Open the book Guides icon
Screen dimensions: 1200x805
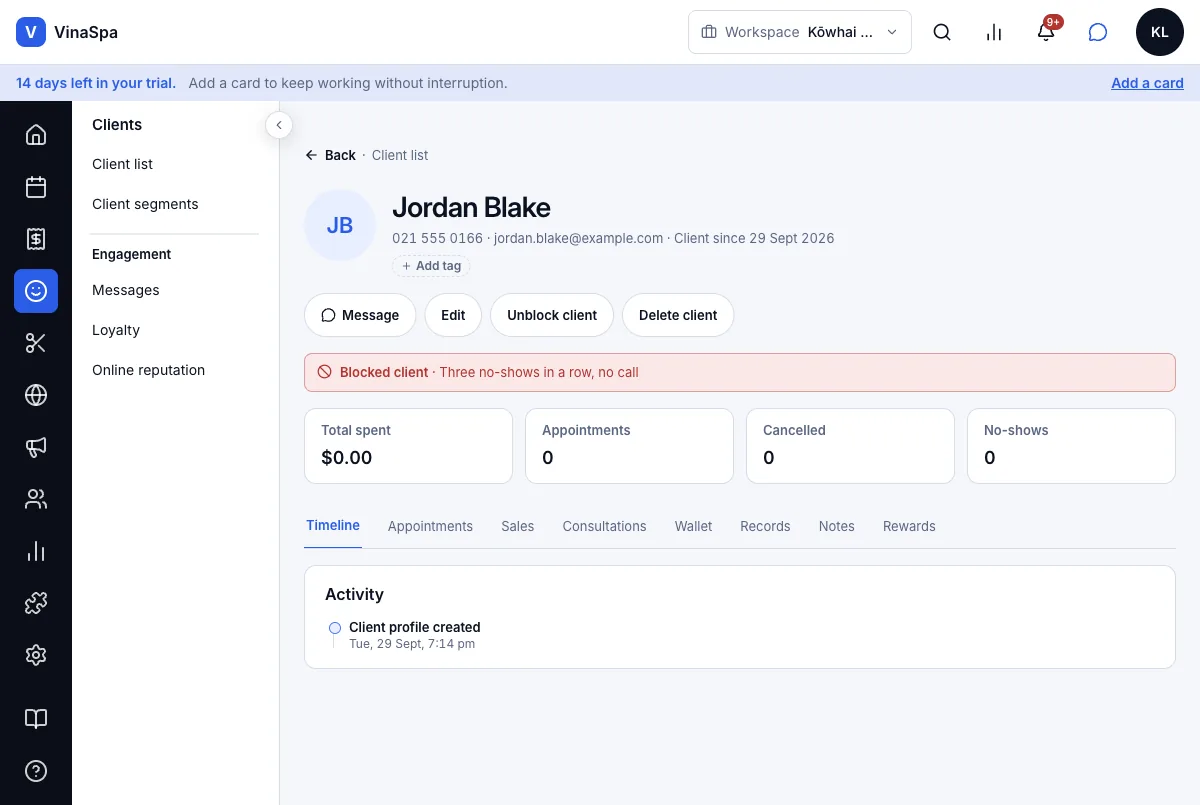(x=36, y=719)
